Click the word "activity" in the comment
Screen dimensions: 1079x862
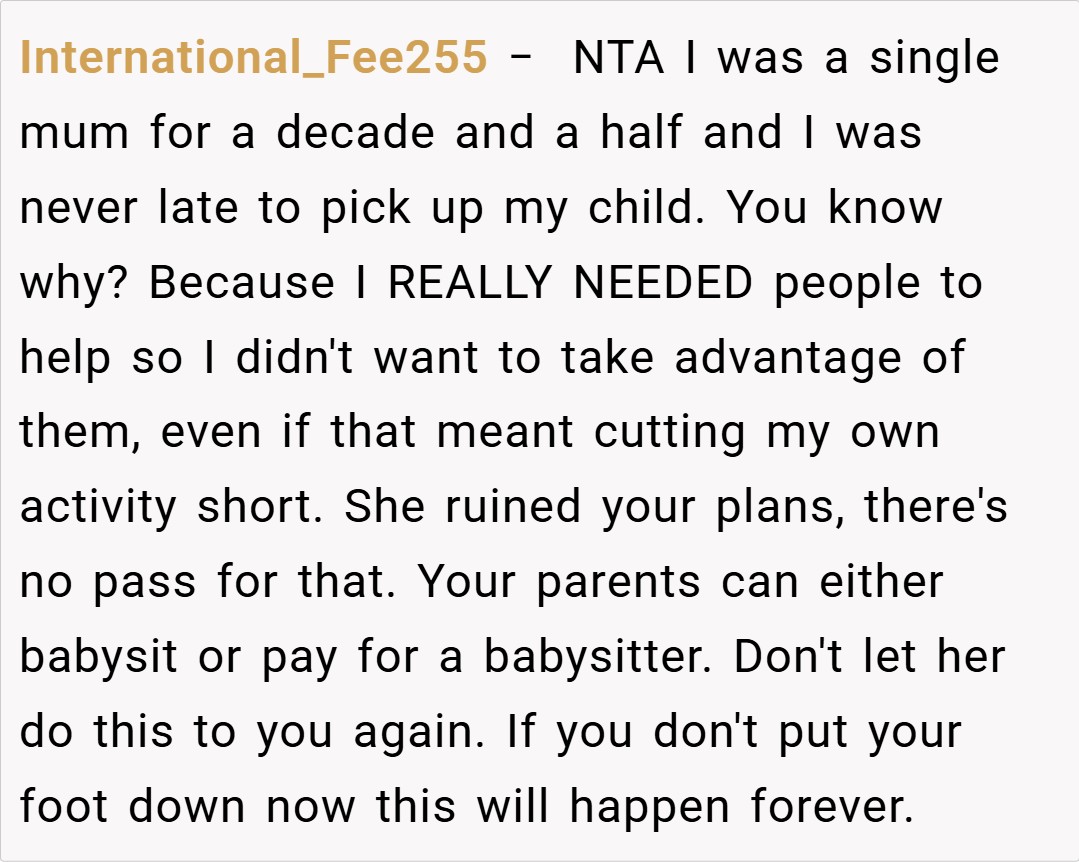click(98, 508)
